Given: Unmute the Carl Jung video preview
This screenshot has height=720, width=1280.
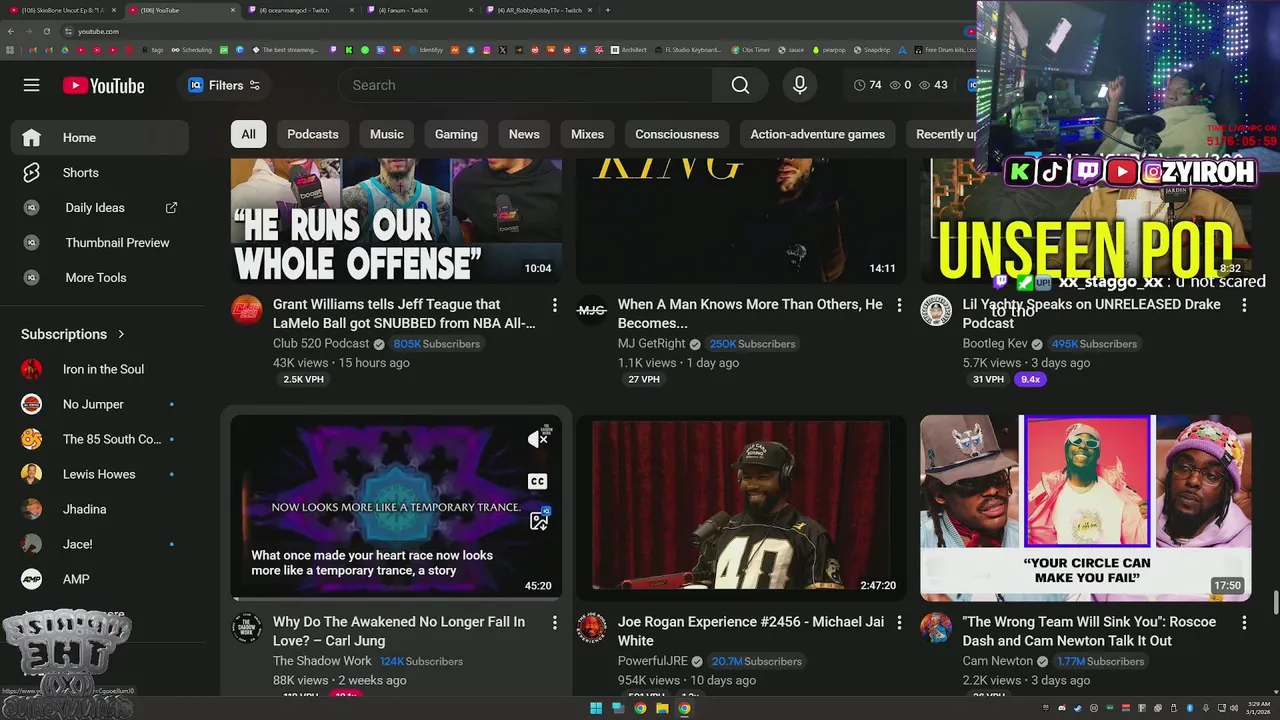Looking at the screenshot, I should (x=538, y=438).
